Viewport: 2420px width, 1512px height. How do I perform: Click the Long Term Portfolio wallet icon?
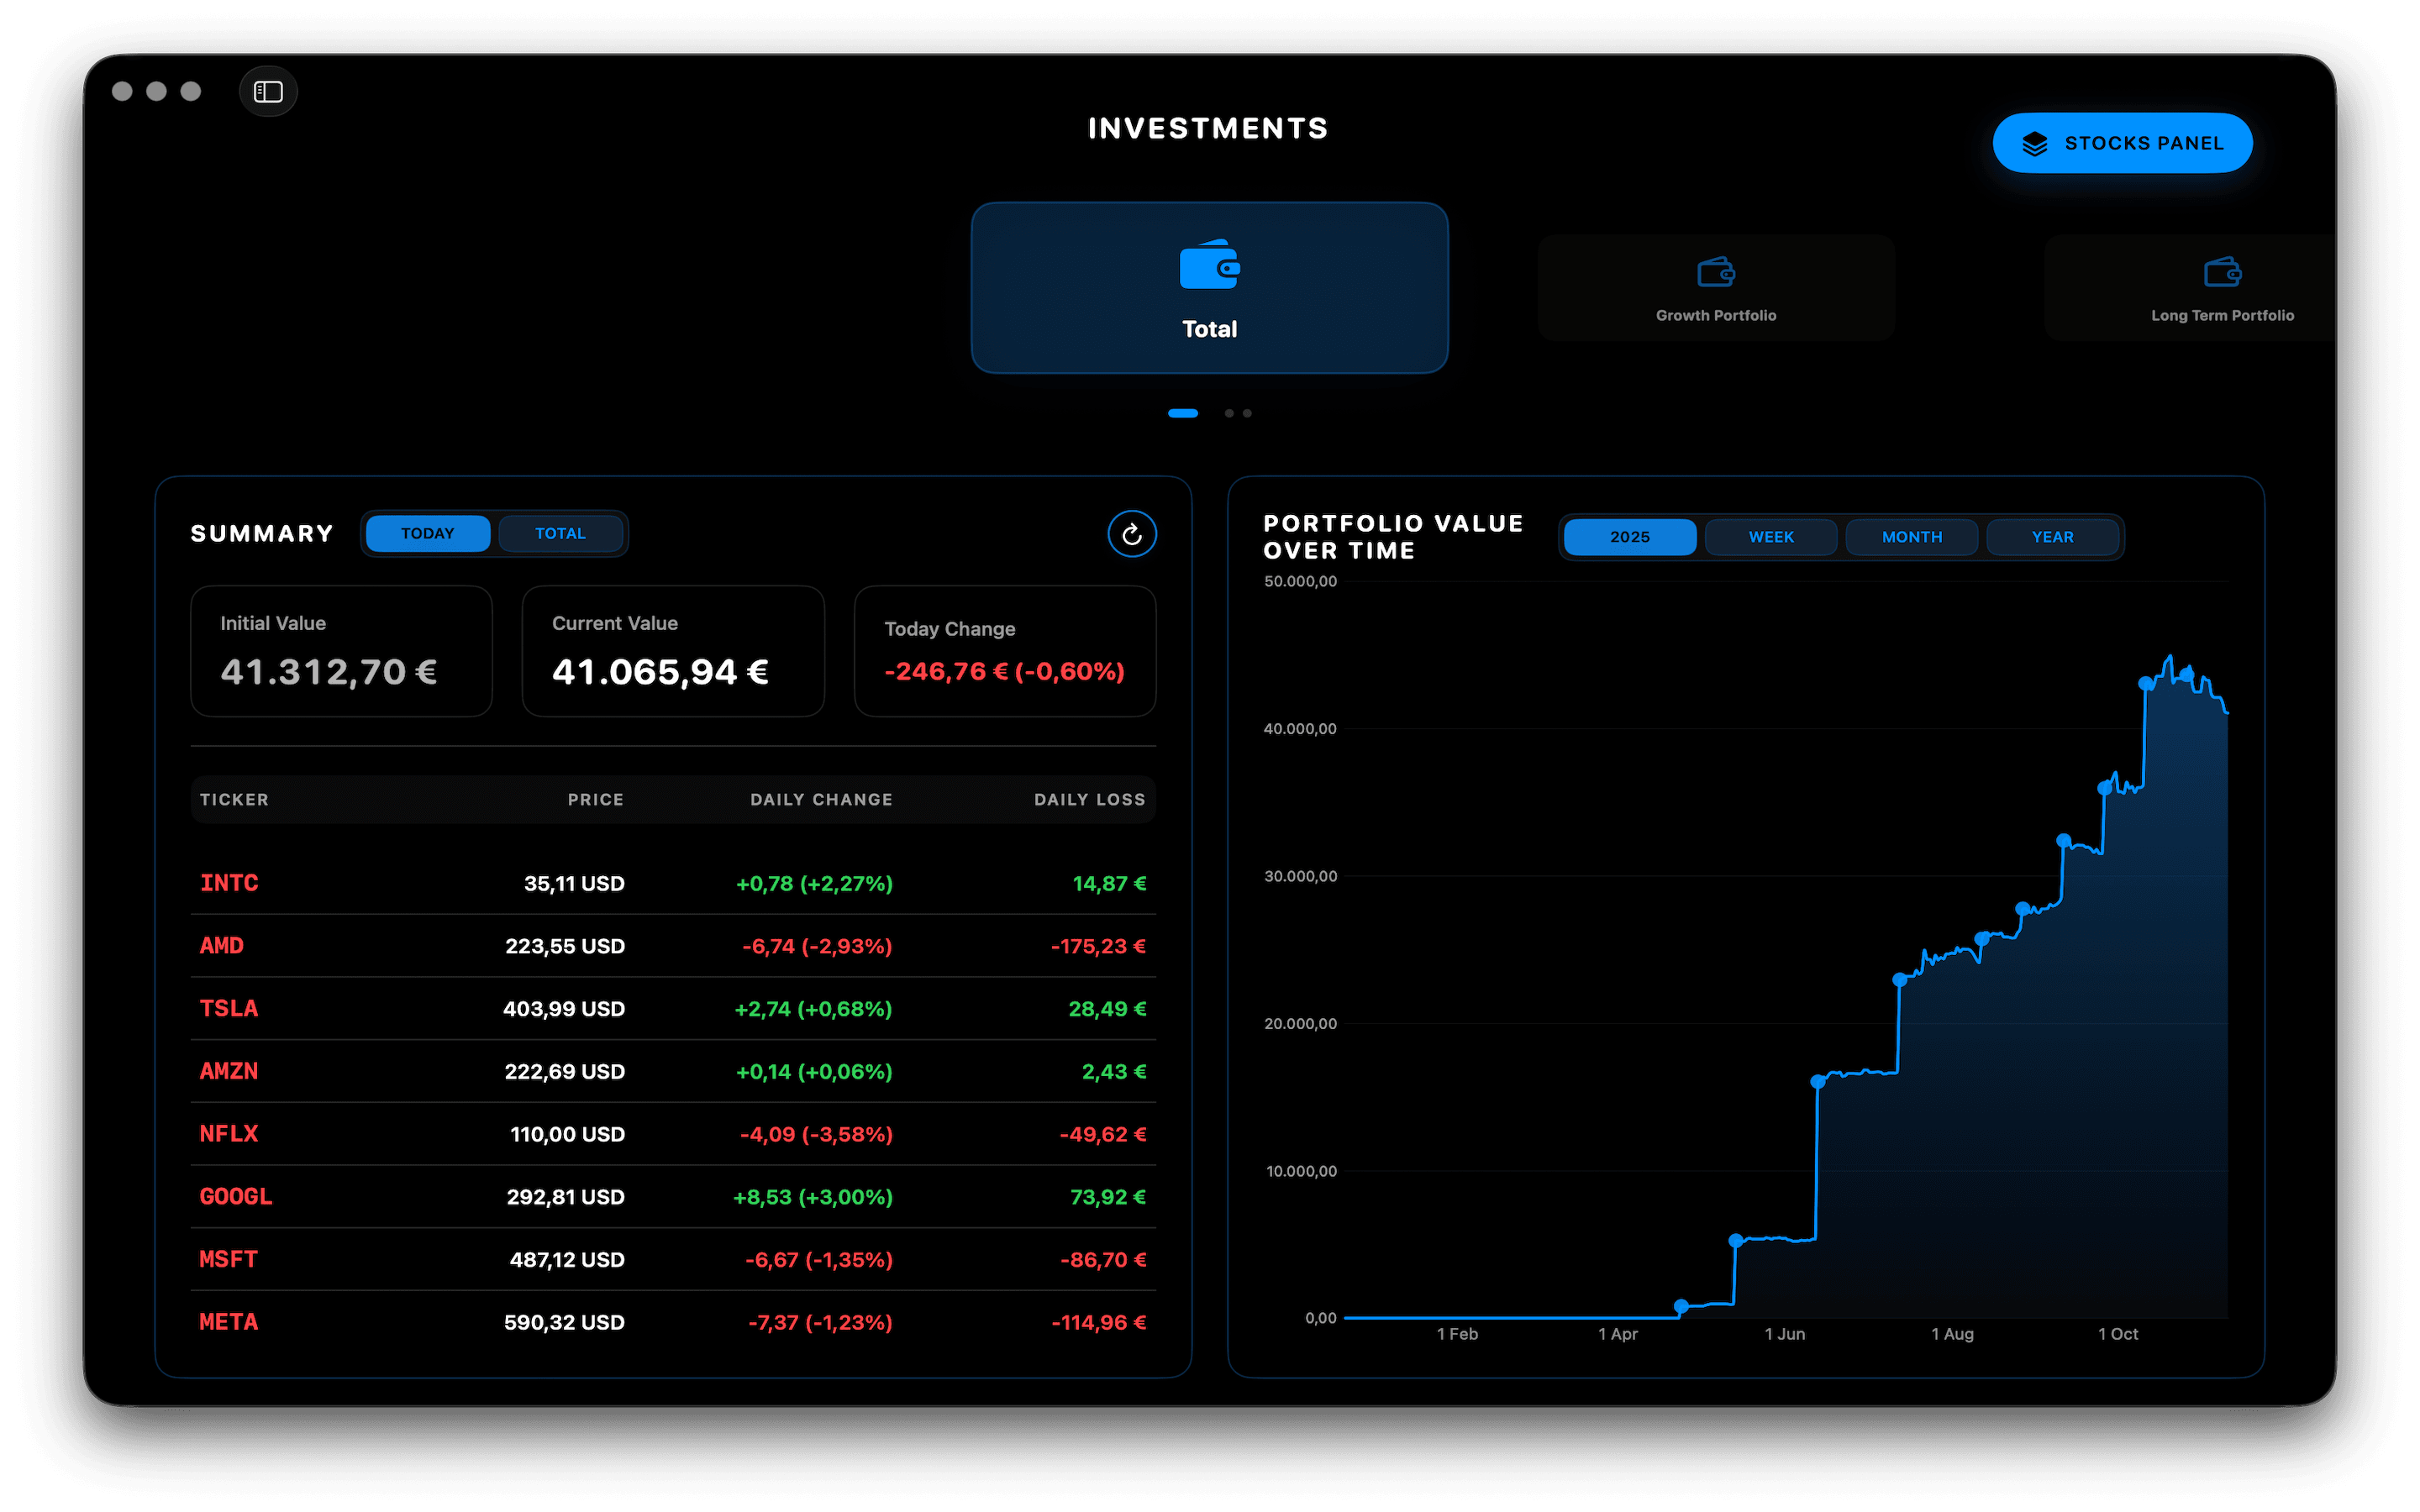(x=2222, y=271)
